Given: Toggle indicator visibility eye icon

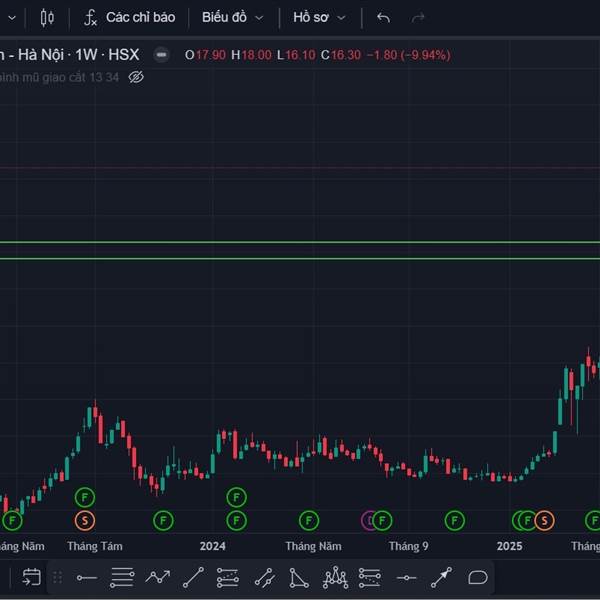Looking at the screenshot, I should point(137,76).
